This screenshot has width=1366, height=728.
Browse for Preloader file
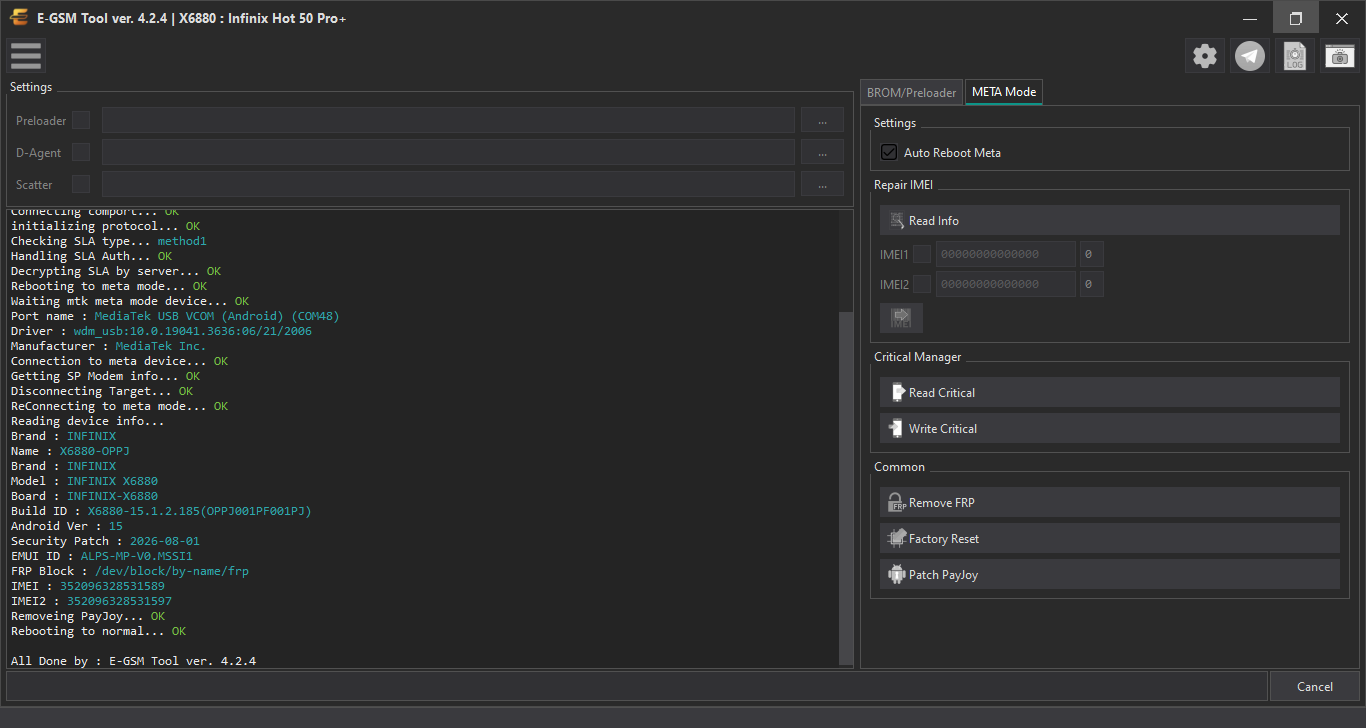click(x=822, y=121)
